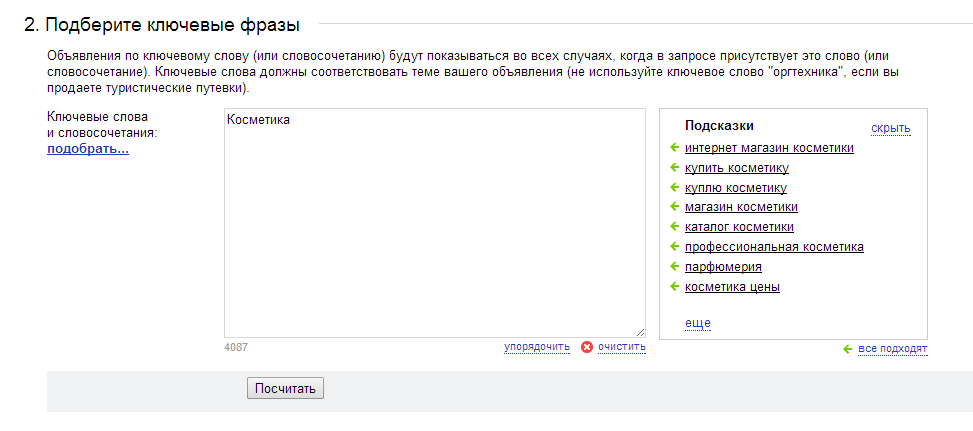Click green arrow beside все подходят
The image size is (973, 431).
coord(848,349)
